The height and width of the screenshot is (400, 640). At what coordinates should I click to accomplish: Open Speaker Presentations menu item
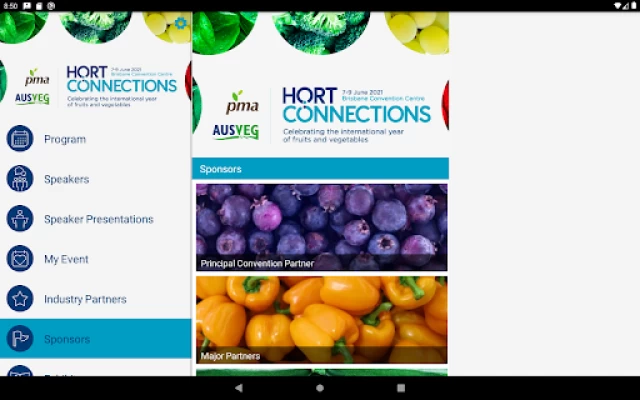(96, 219)
